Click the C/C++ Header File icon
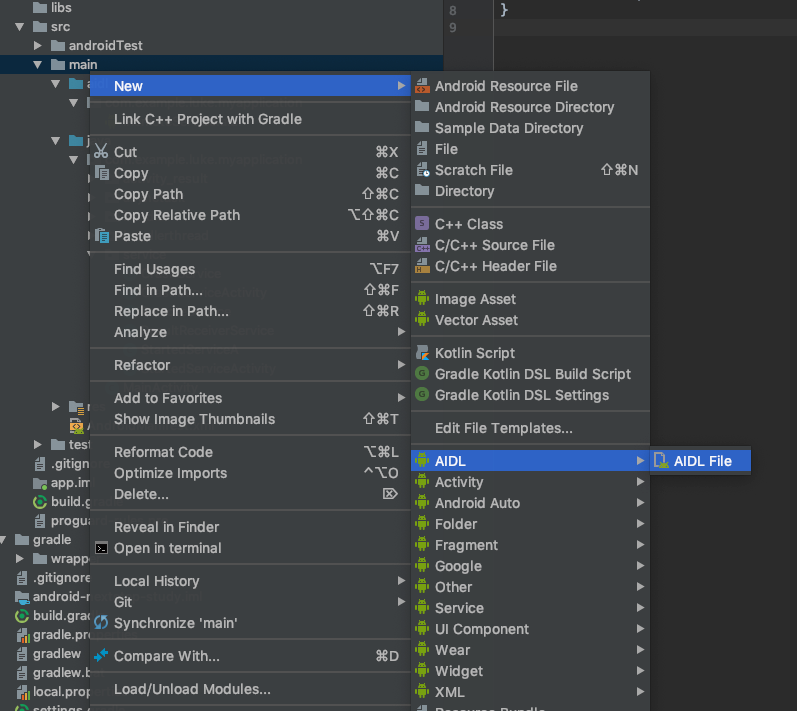 pyautogui.click(x=422, y=266)
